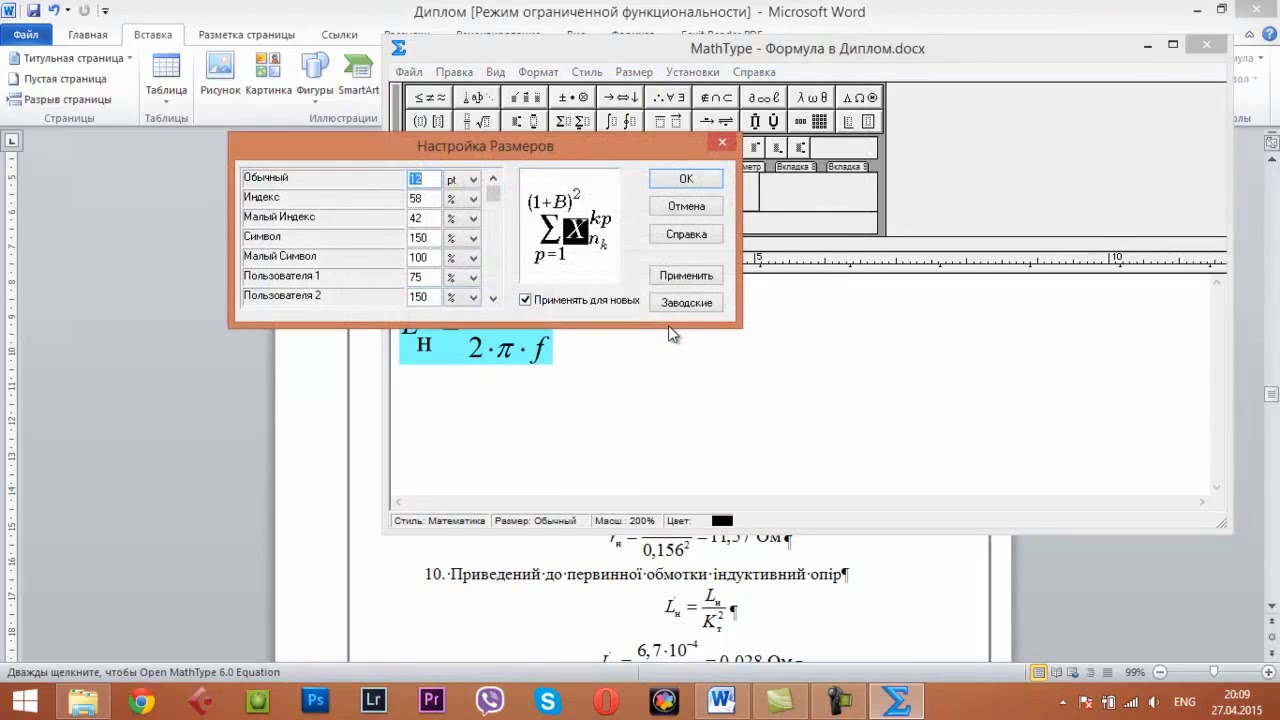Screen dimensions: 1280x720
Task: Open the fence templates palette (parentheses, brackets)
Action: [429, 122]
